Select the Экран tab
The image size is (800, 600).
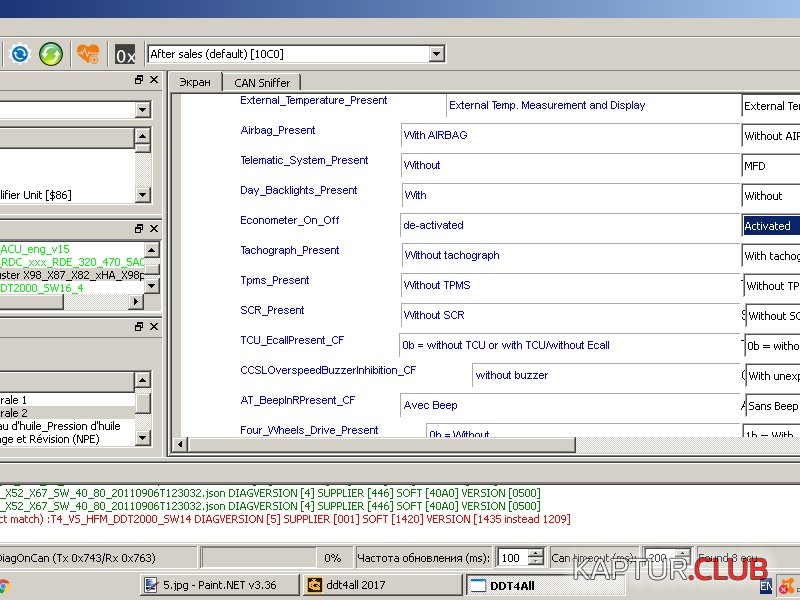tap(194, 83)
